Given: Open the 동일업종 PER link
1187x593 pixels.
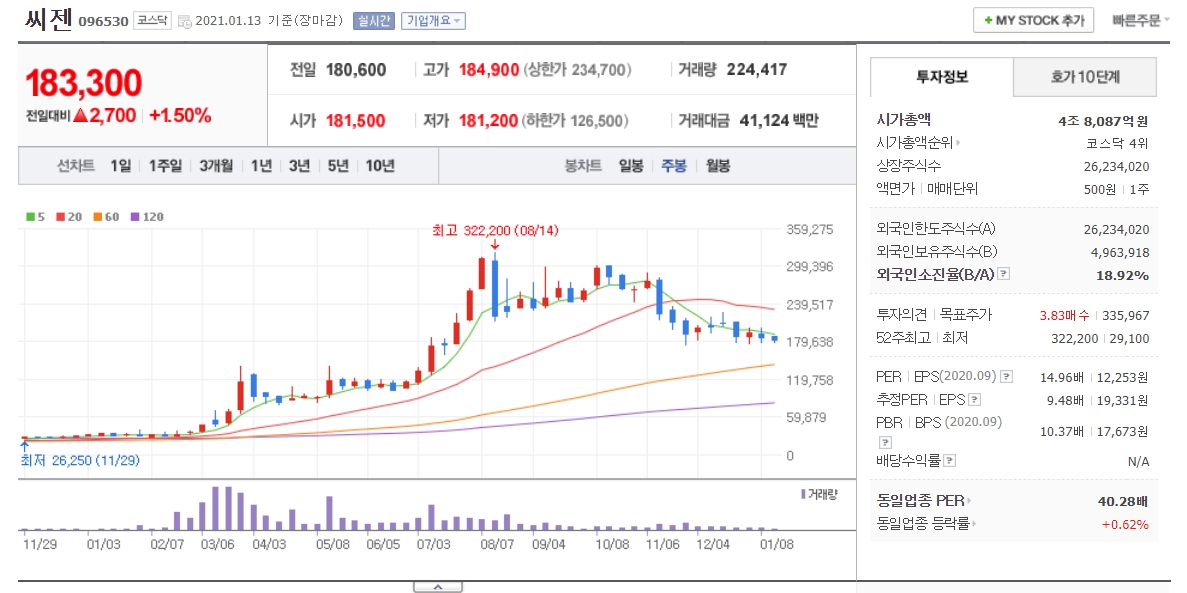Looking at the screenshot, I should click(x=924, y=501).
